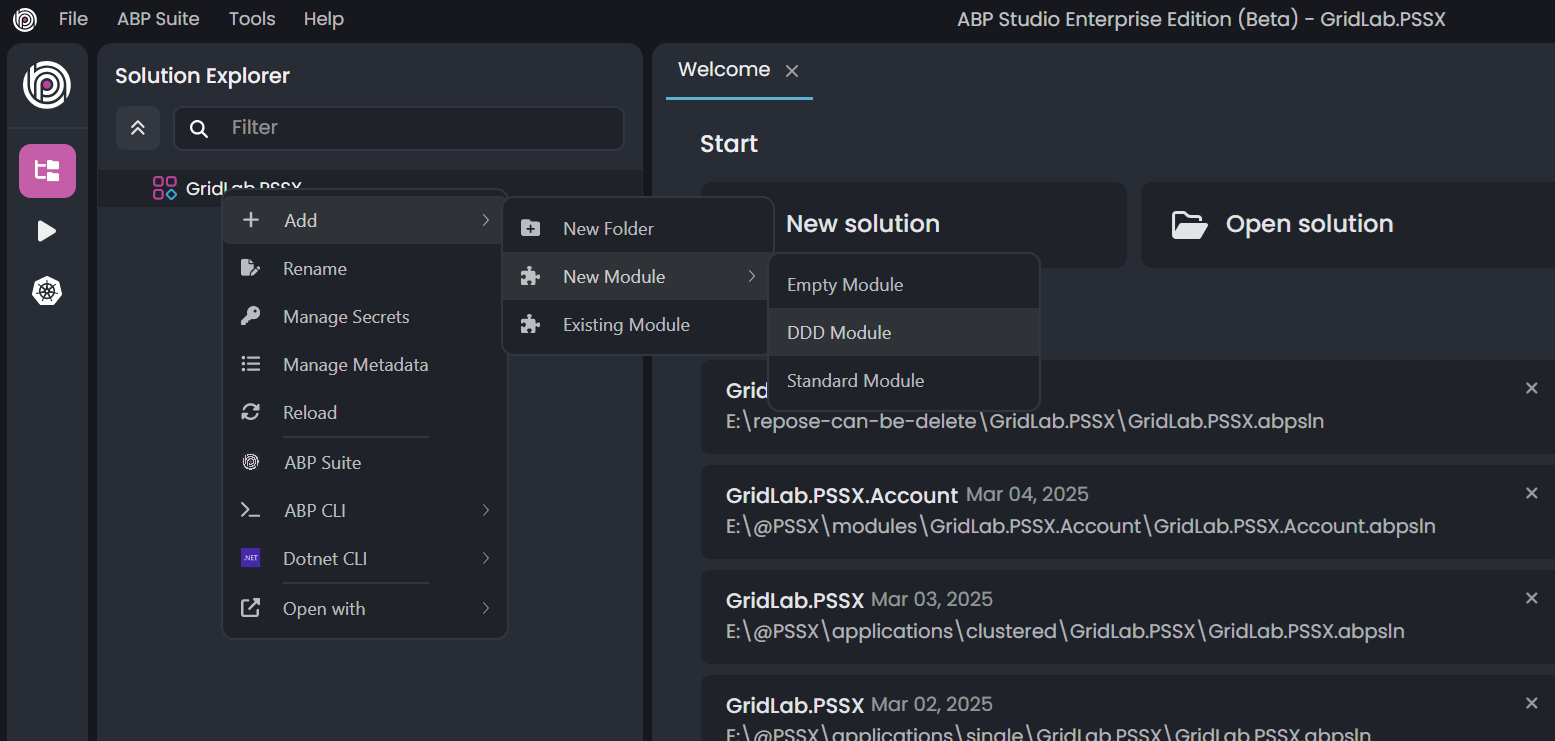
Task: Open recent GridLab.PSSX from Mar 03, 2025
Action: coord(1128,616)
